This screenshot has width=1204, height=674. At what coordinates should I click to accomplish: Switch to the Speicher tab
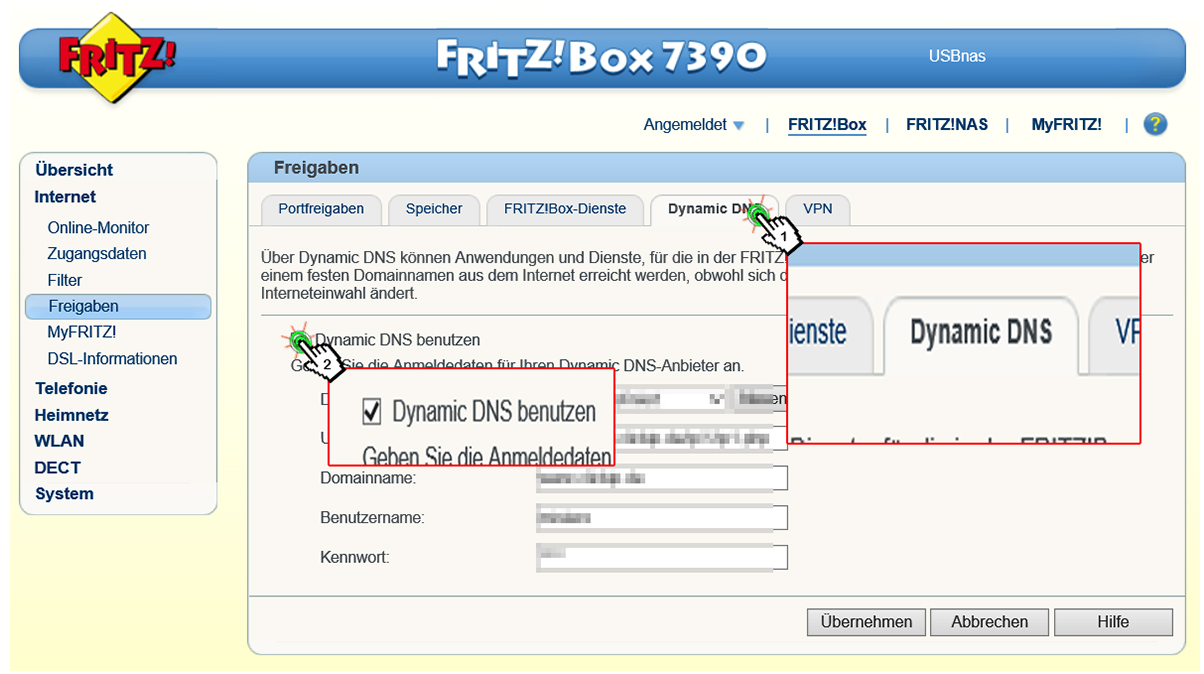click(x=434, y=210)
